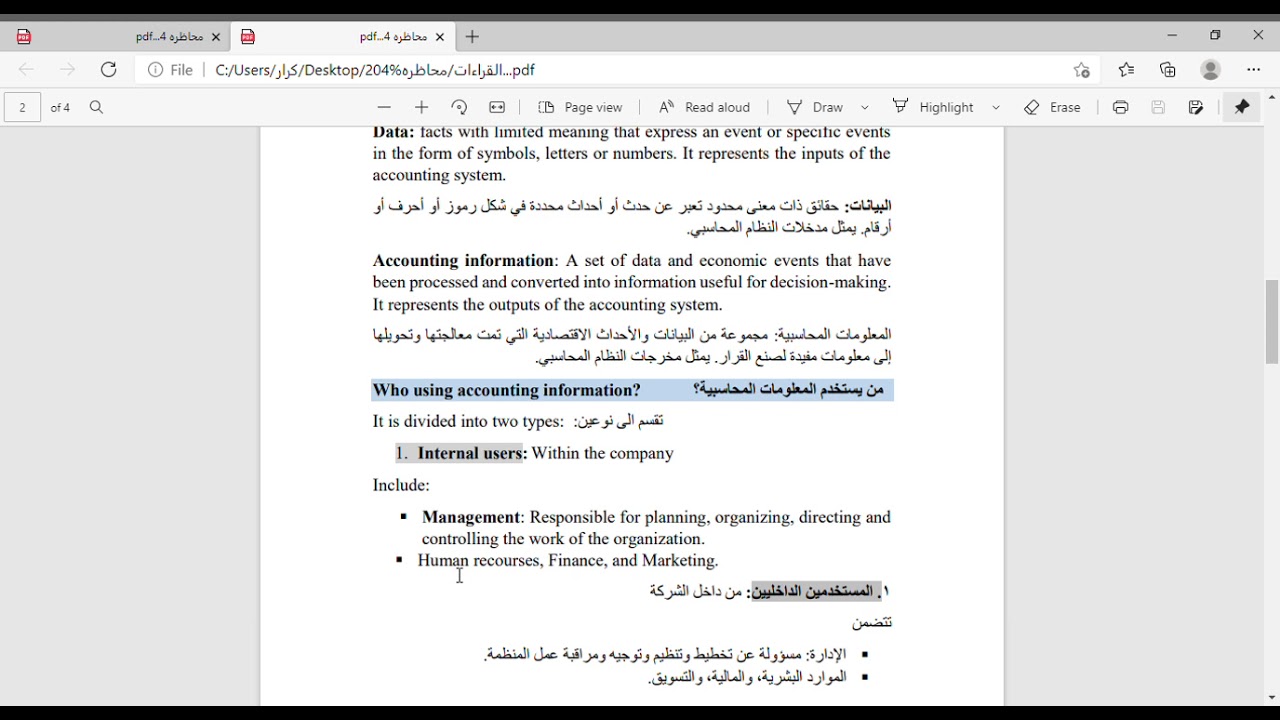Refresh the current page
The height and width of the screenshot is (720, 1280).
coord(109,70)
